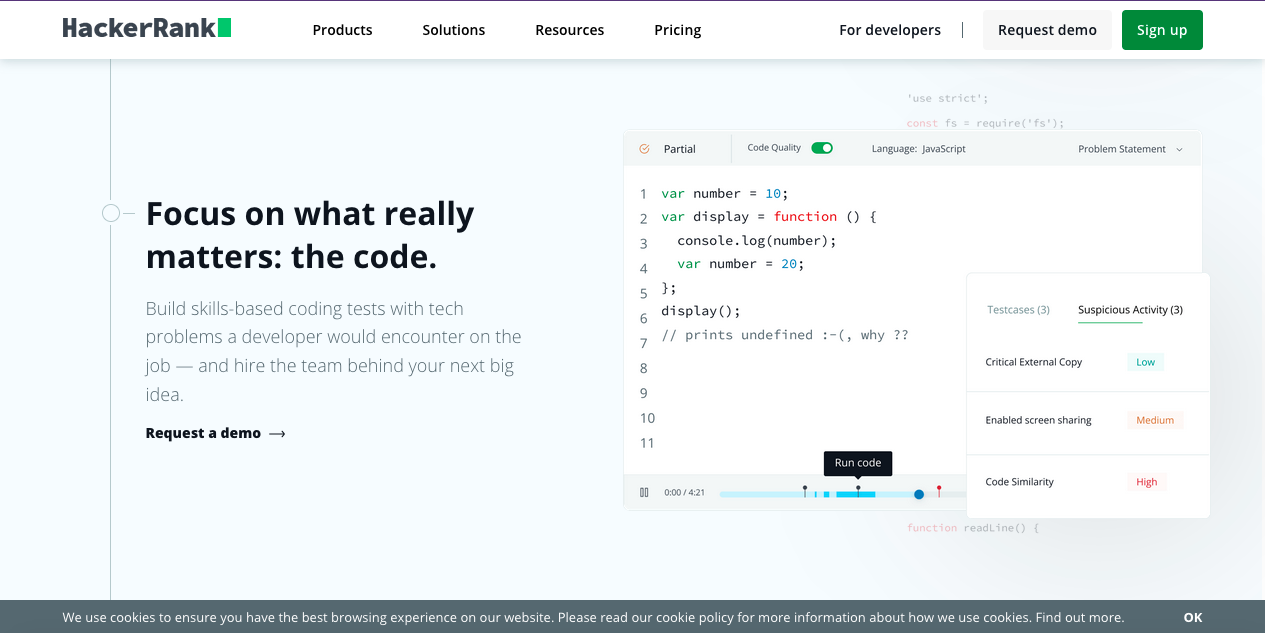Dismiss the cookie notice with OK
This screenshot has width=1265, height=633.
(x=1192, y=617)
